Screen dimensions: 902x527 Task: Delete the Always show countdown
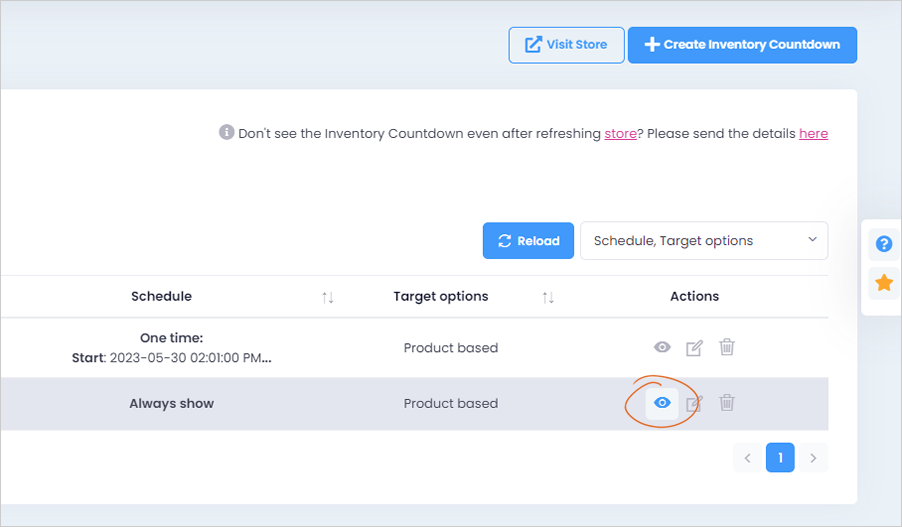727,402
